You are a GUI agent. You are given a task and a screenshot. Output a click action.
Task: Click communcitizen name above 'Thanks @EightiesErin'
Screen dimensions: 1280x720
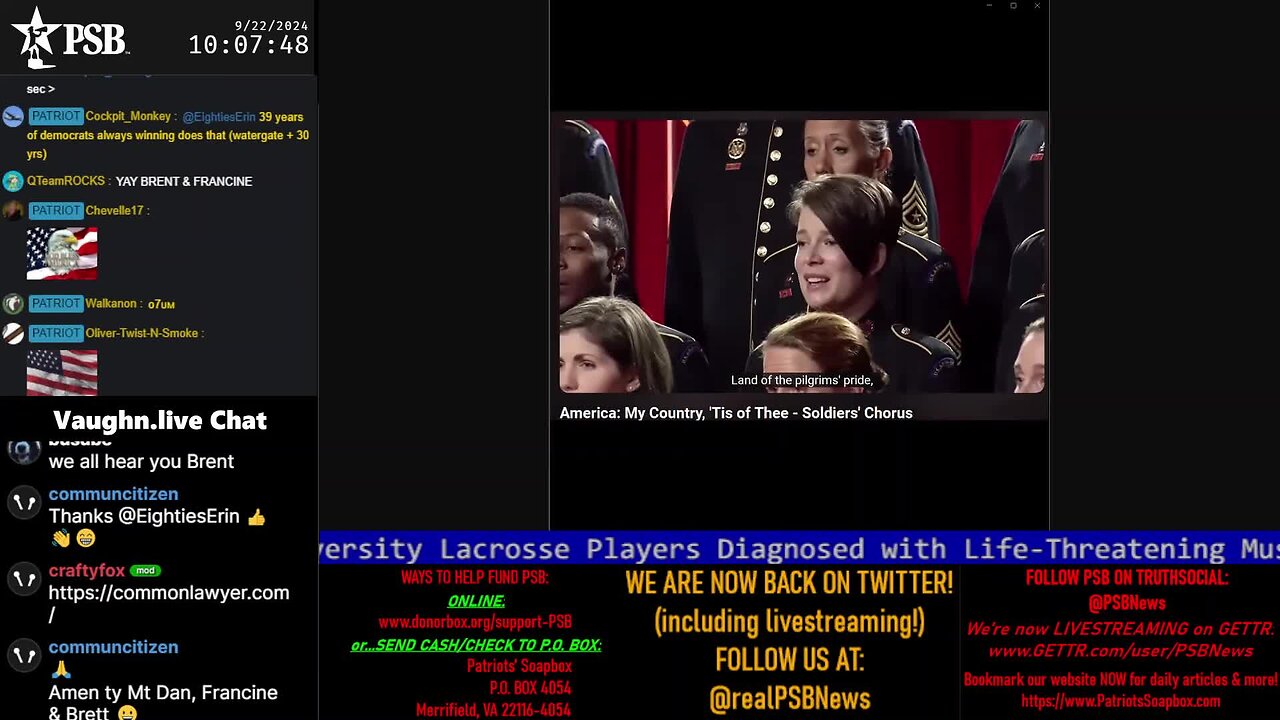click(113, 494)
